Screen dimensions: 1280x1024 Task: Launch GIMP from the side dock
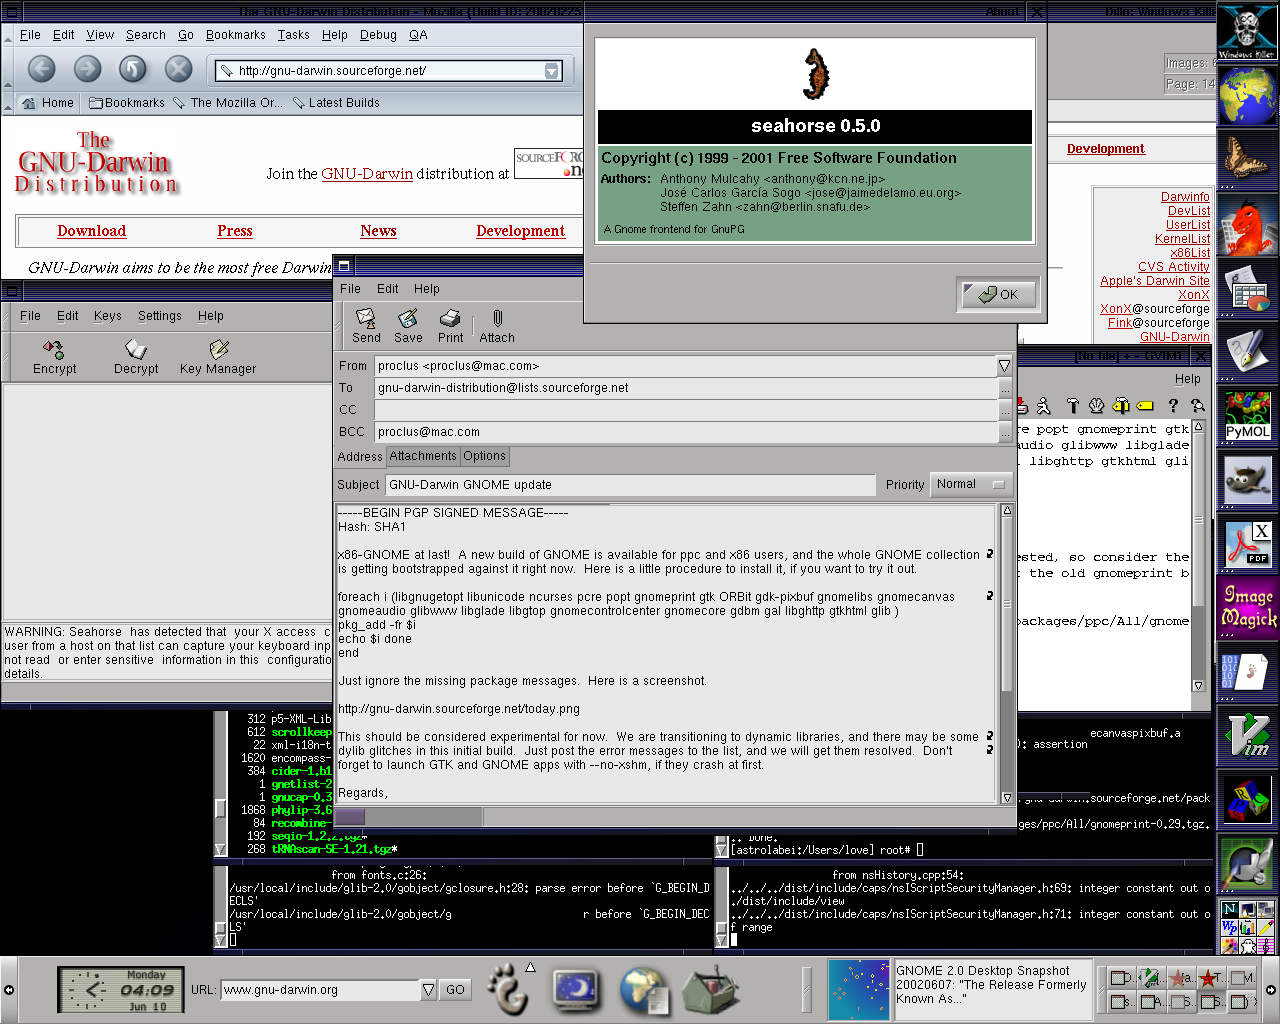(x=1248, y=481)
